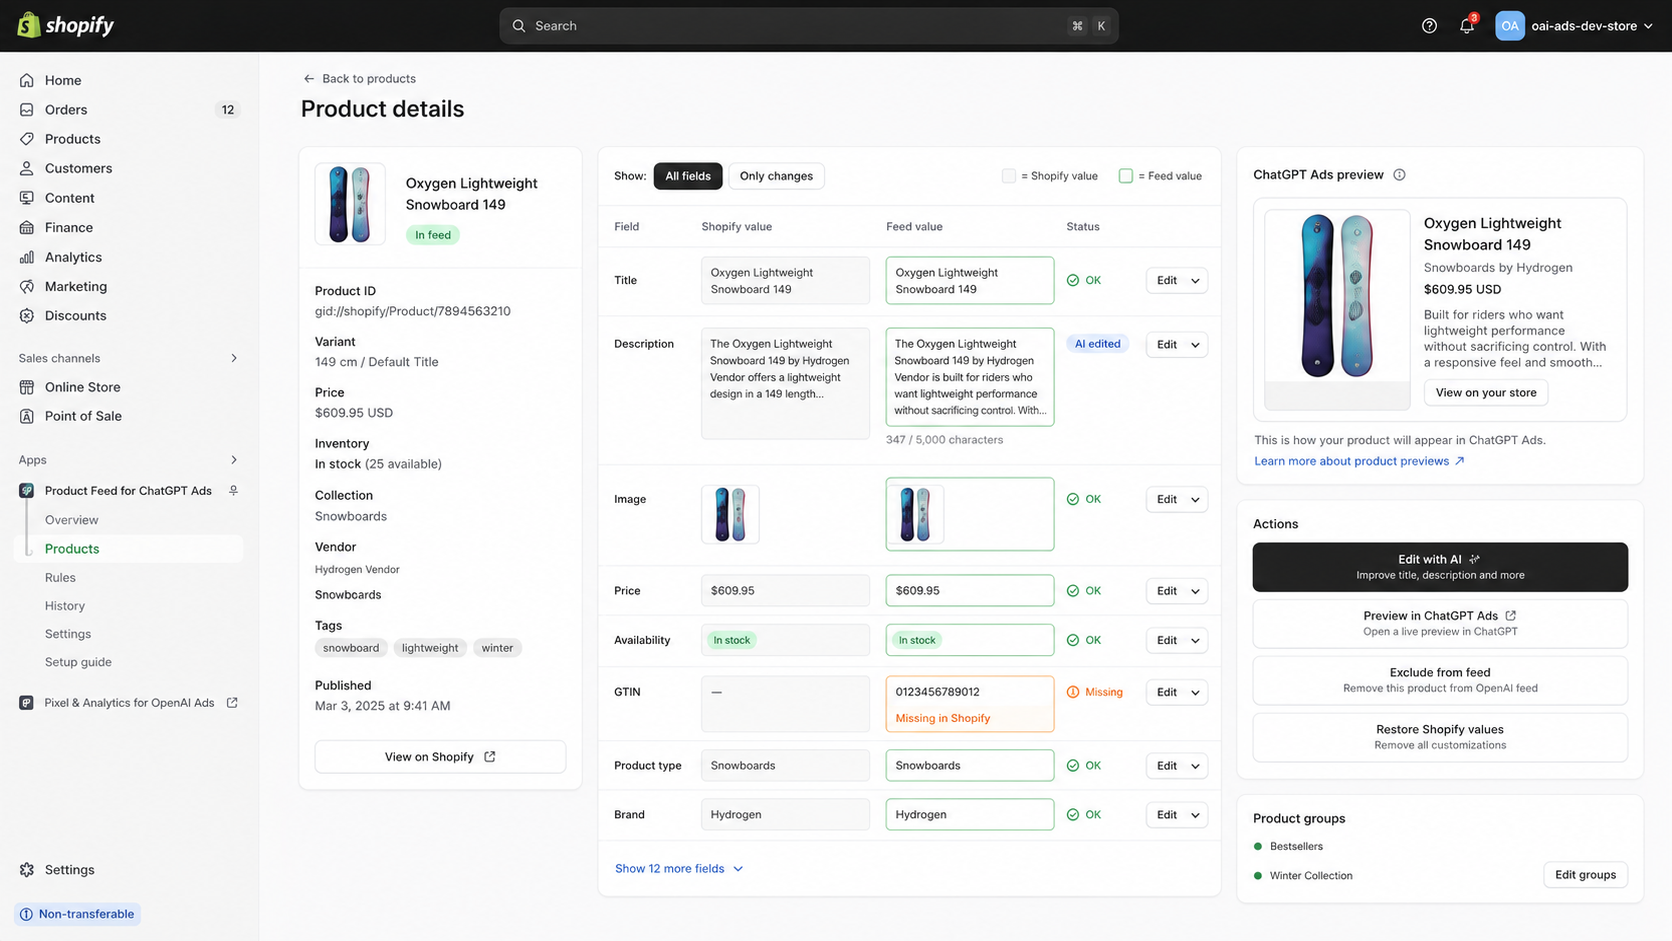
Task: Click Restore Shopify values button
Action: [x=1440, y=737]
